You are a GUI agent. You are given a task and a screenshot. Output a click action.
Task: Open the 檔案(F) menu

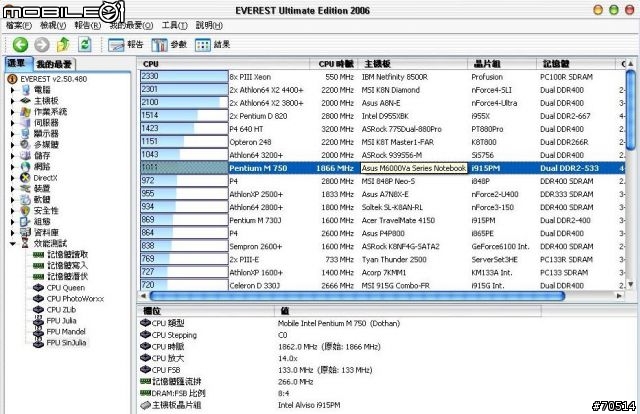(18, 25)
